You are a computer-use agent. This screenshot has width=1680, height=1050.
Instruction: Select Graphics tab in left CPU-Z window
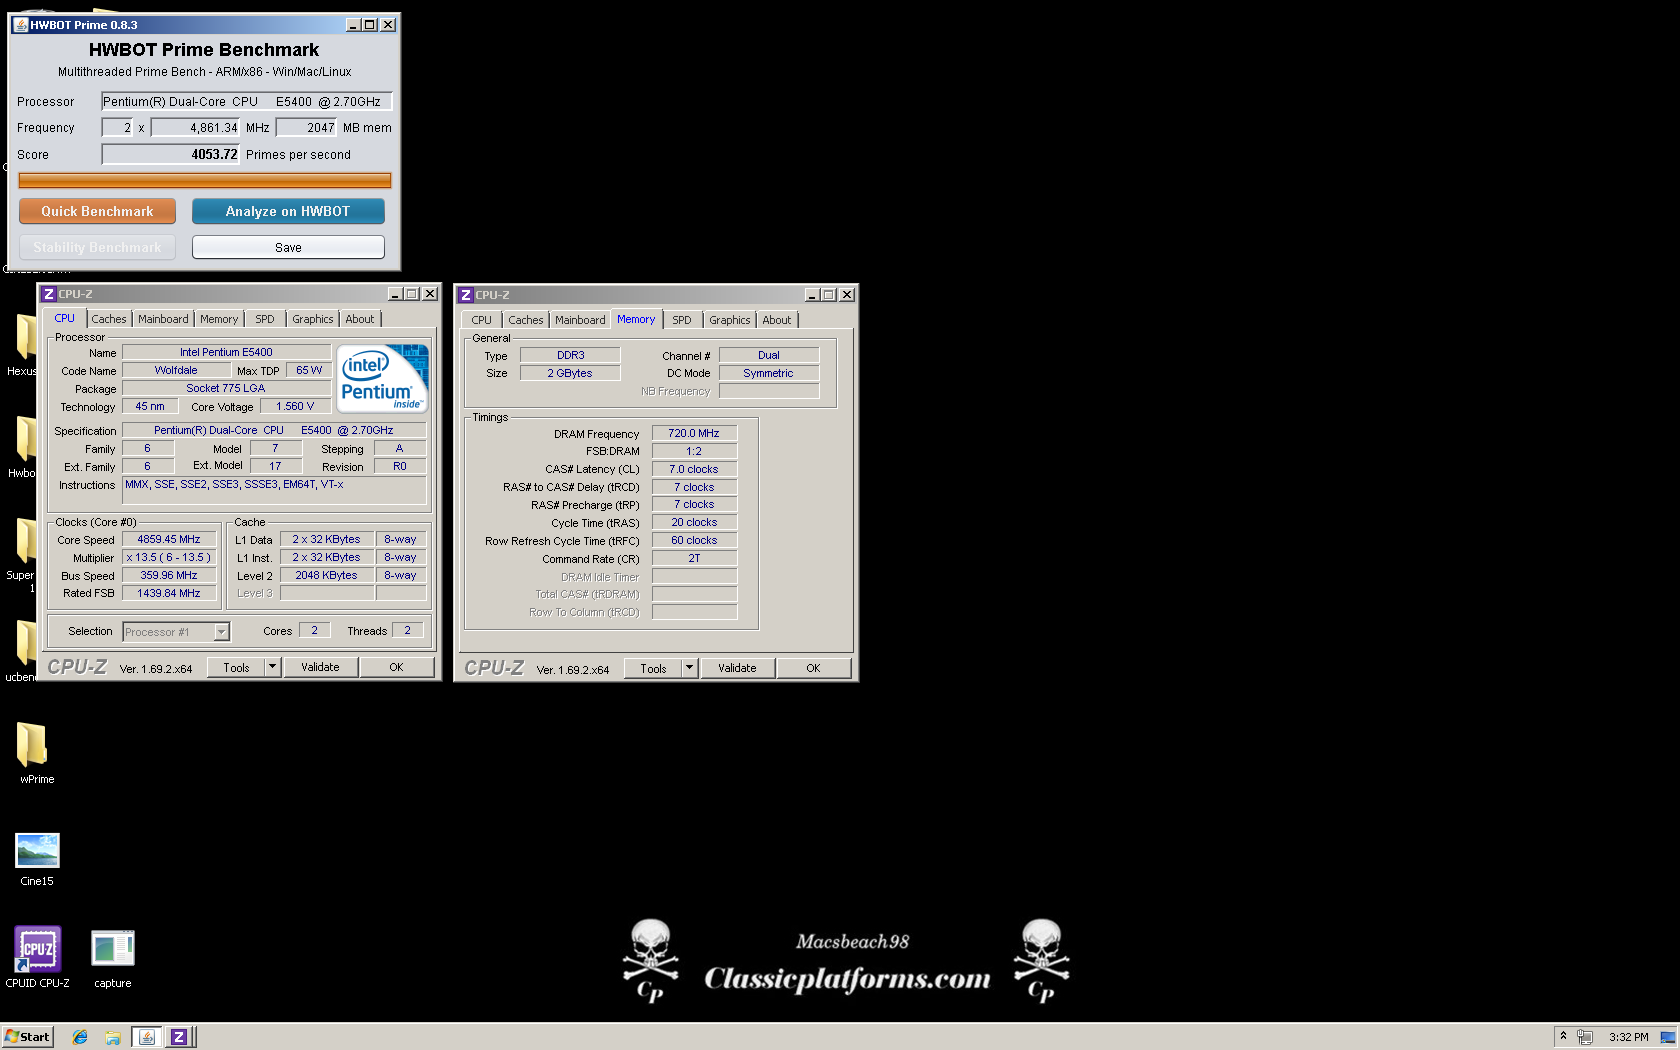click(x=313, y=319)
